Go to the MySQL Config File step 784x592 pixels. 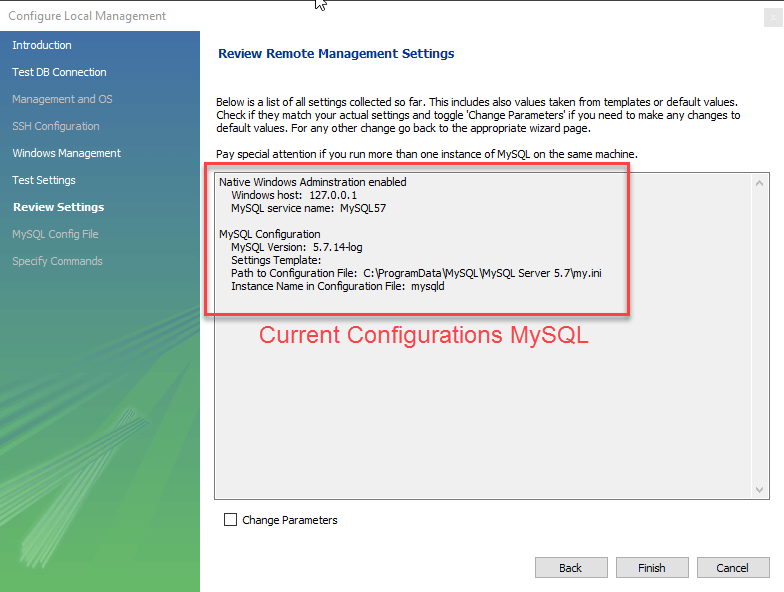[55, 234]
